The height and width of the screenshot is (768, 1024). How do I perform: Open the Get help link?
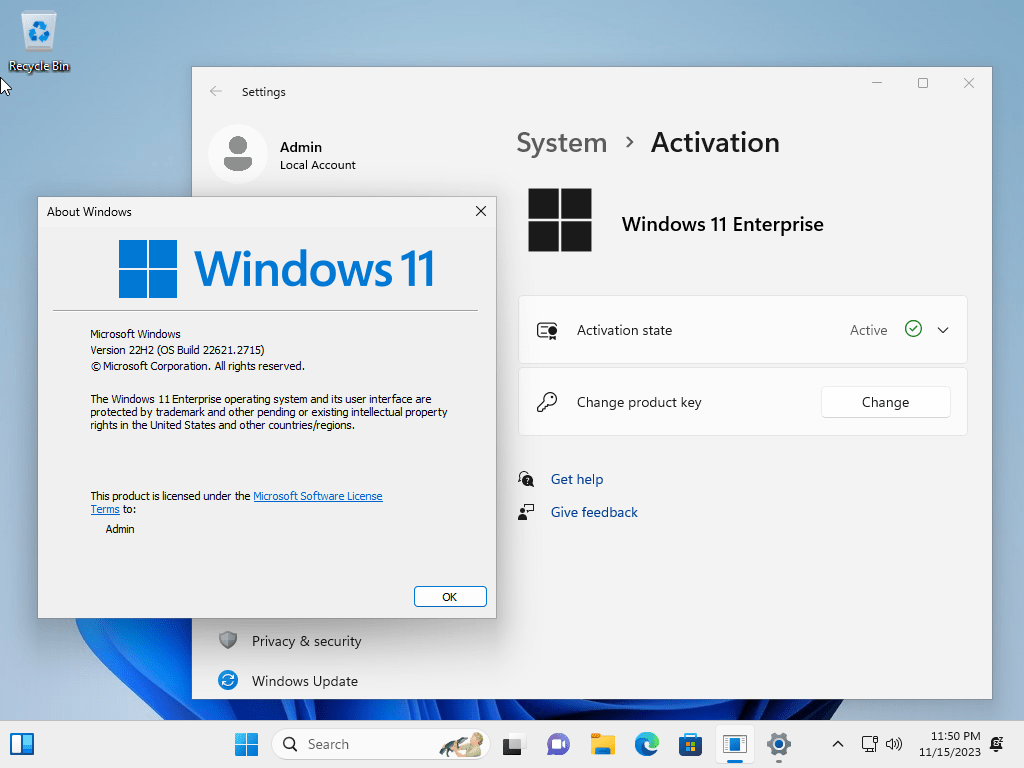click(577, 479)
